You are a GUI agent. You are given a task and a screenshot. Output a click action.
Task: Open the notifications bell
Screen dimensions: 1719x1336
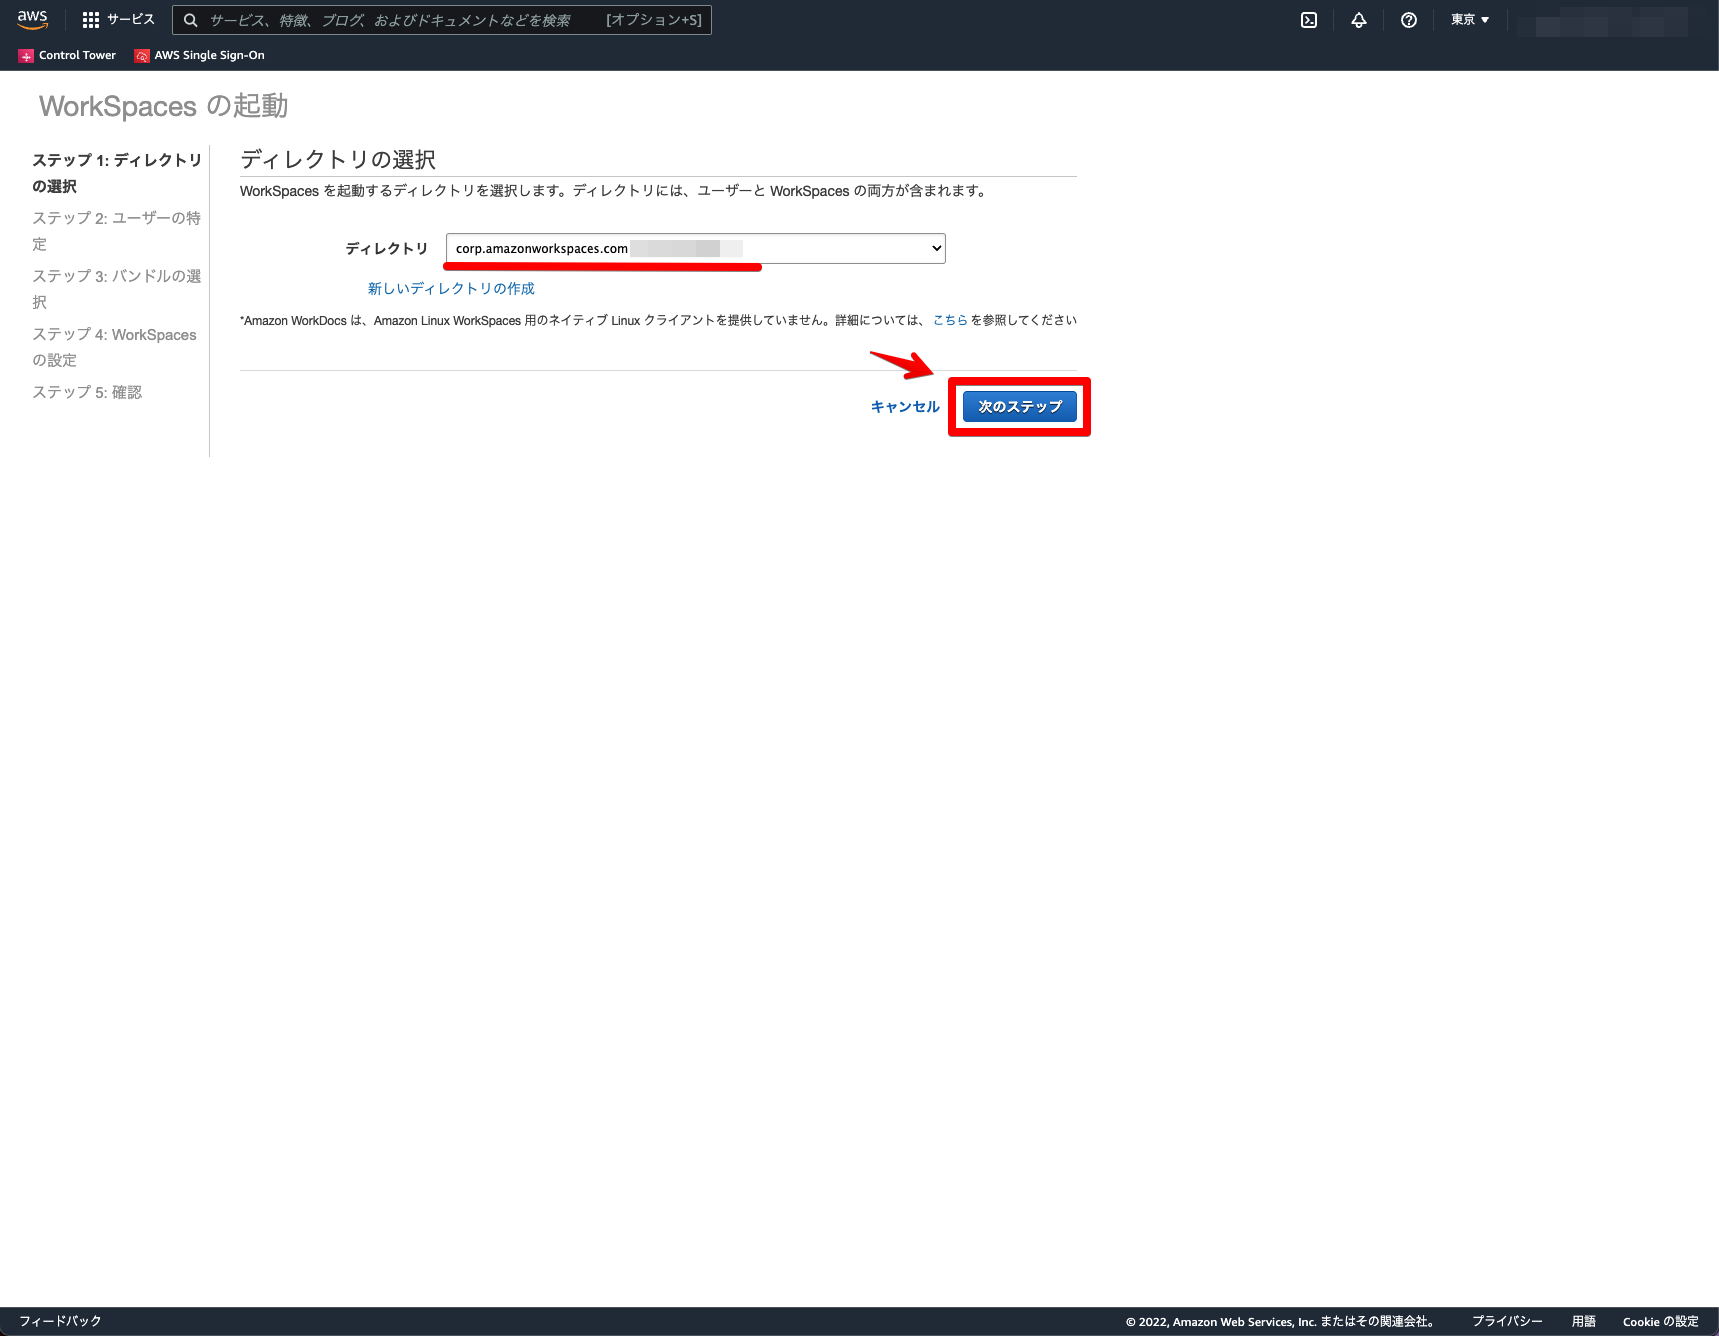(x=1358, y=19)
